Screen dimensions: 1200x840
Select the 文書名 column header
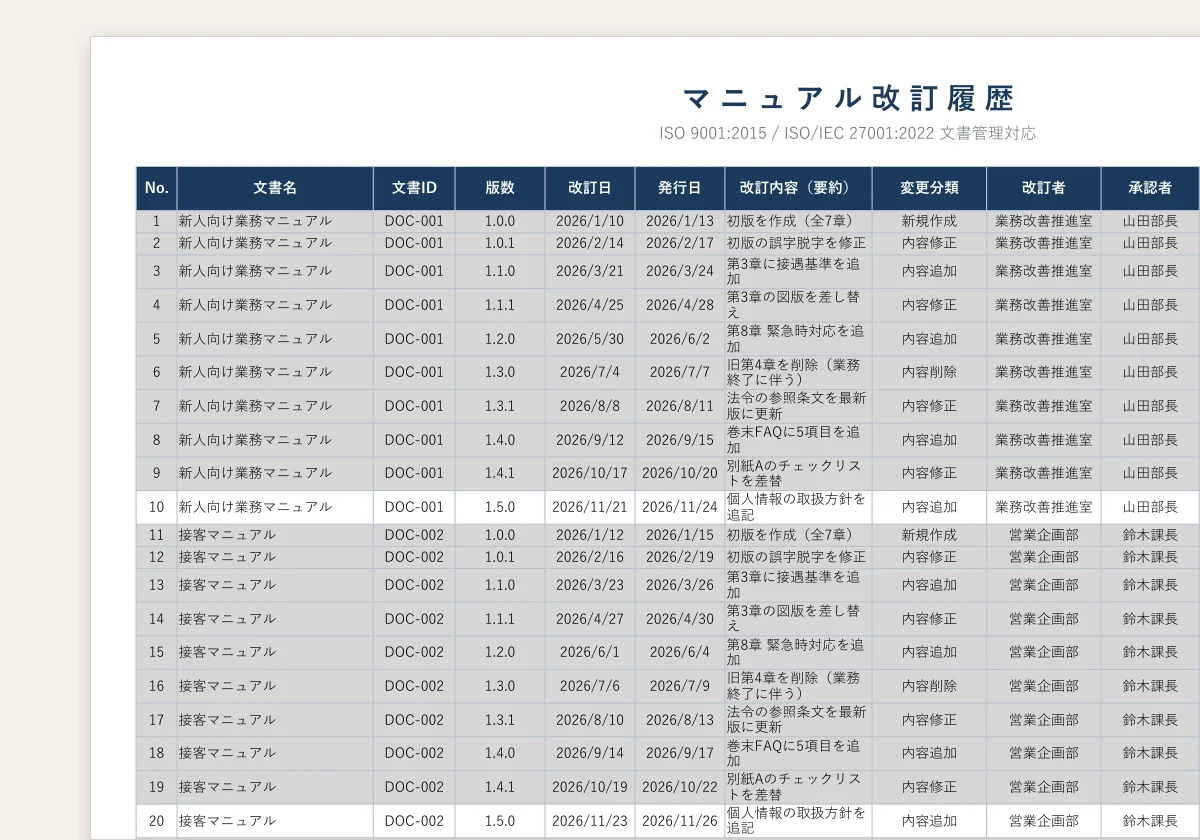(x=275, y=188)
